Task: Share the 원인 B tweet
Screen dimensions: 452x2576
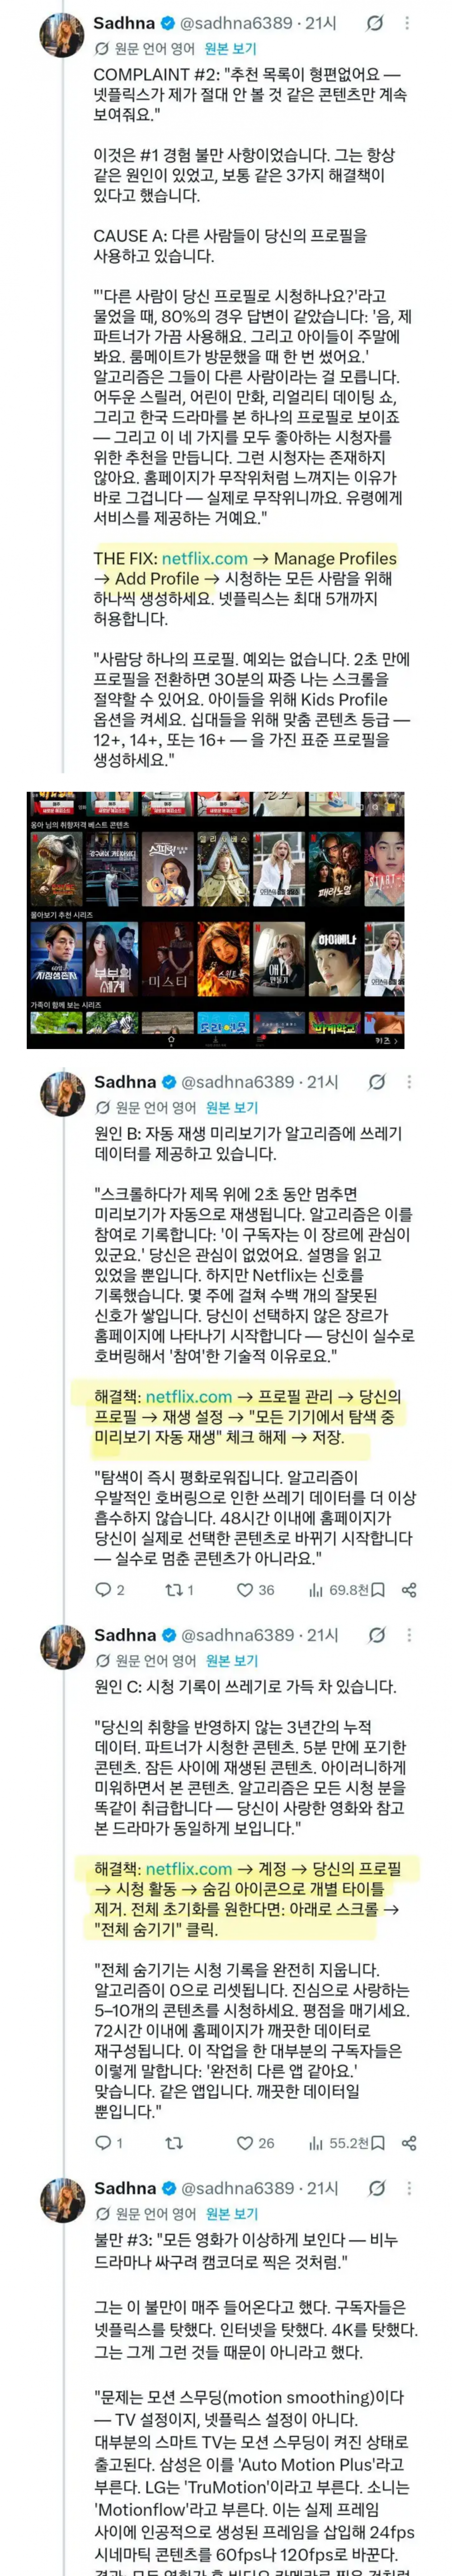Action: click(x=408, y=1589)
